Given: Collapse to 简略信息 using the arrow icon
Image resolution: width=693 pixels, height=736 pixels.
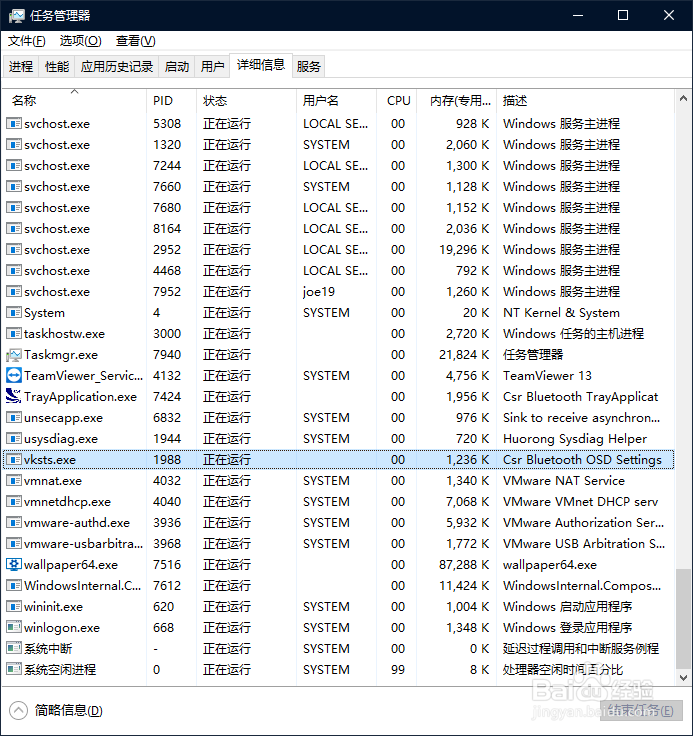Looking at the screenshot, I should pos(18,710).
